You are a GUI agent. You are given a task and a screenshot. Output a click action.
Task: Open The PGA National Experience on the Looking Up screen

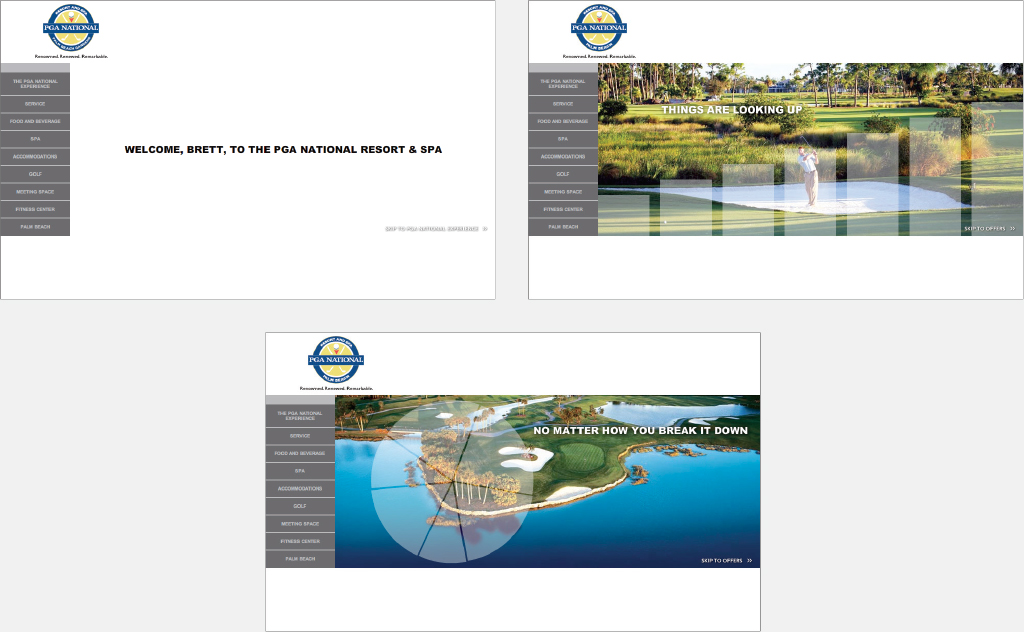563,84
